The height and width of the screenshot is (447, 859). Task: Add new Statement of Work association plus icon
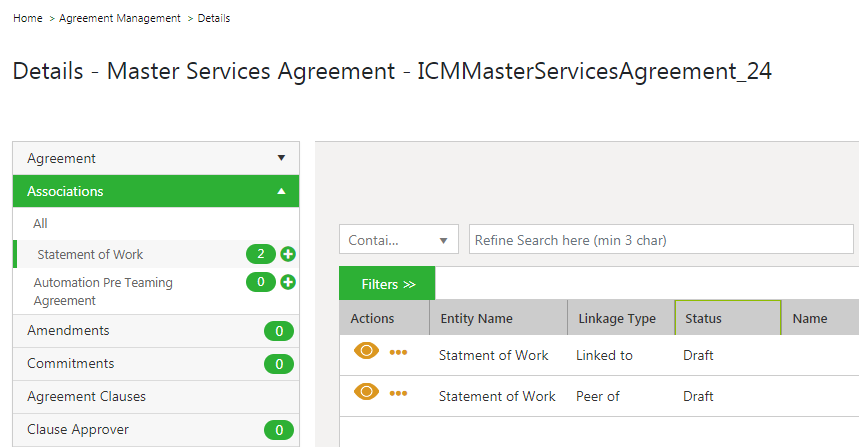pos(288,254)
